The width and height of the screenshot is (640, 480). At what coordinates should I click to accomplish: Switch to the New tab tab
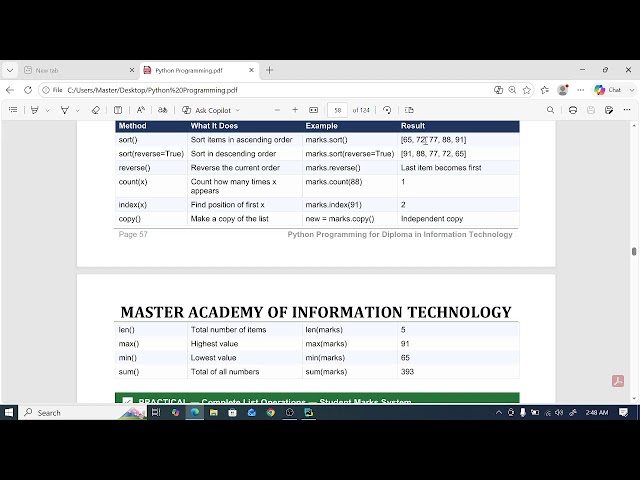click(78, 70)
